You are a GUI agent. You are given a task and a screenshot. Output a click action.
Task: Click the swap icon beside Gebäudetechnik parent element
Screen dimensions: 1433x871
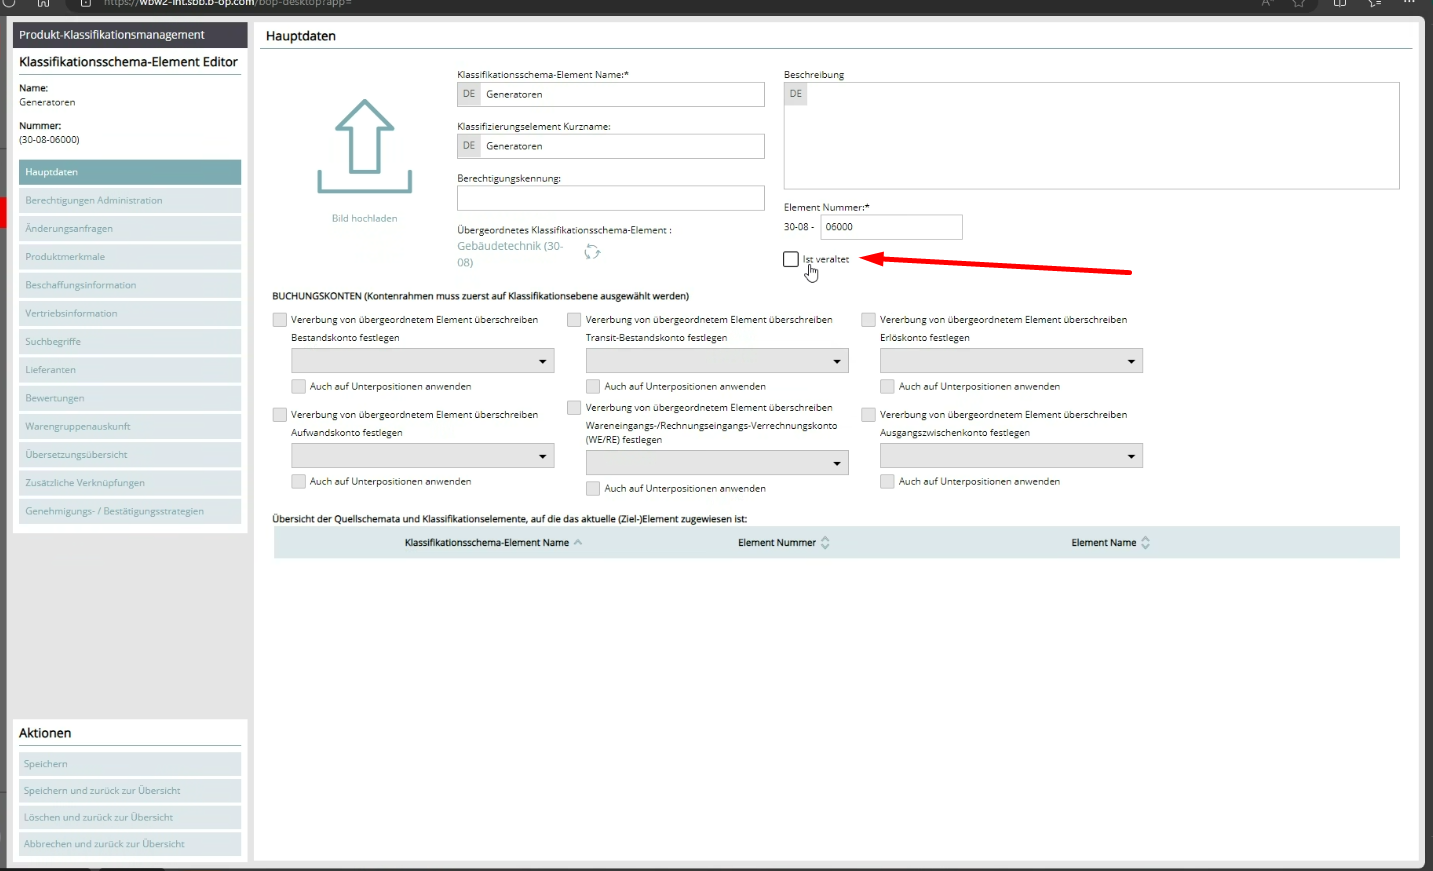(x=592, y=252)
